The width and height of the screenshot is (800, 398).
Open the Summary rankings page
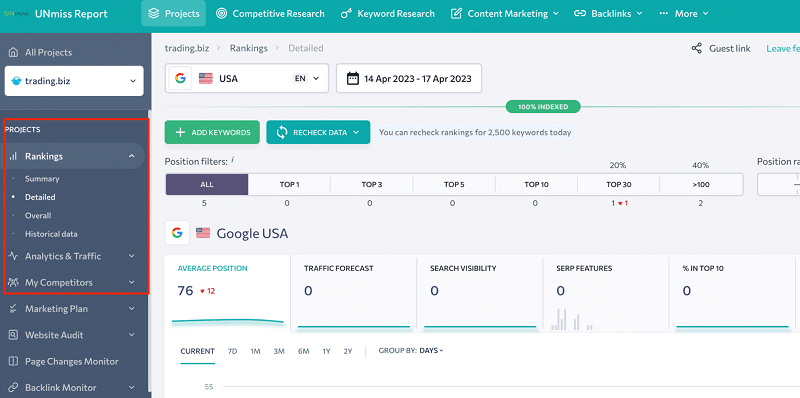coord(42,179)
